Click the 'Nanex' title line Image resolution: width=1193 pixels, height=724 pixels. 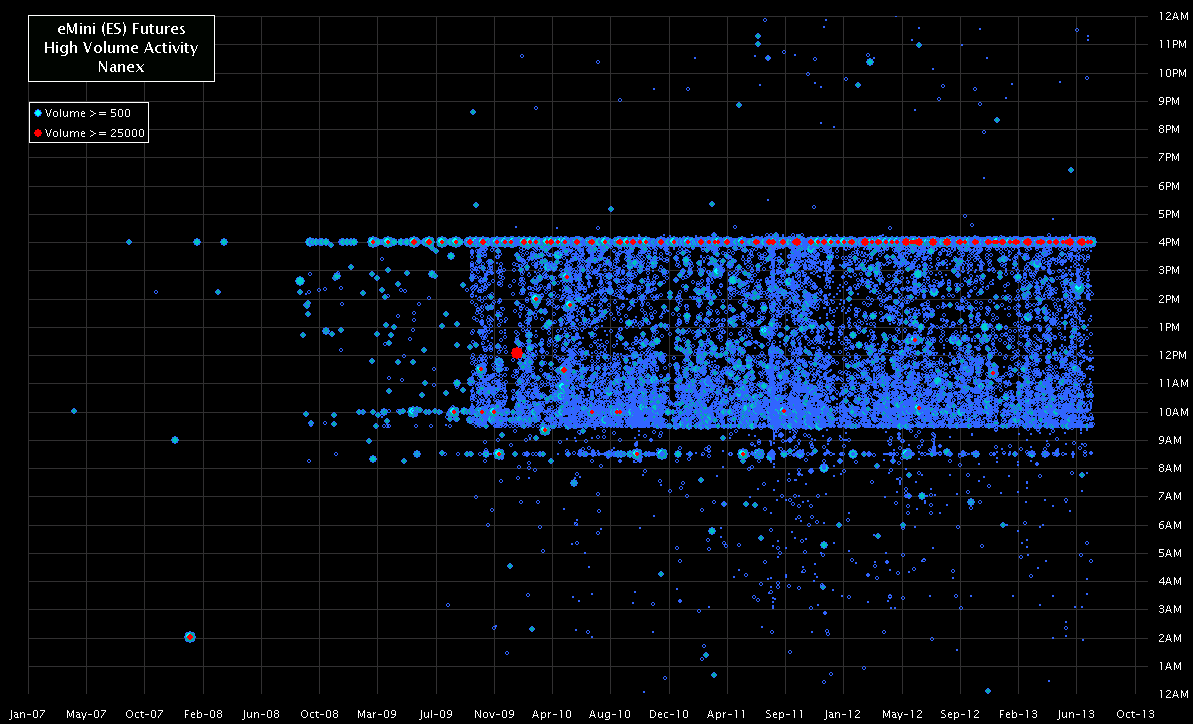pos(121,67)
